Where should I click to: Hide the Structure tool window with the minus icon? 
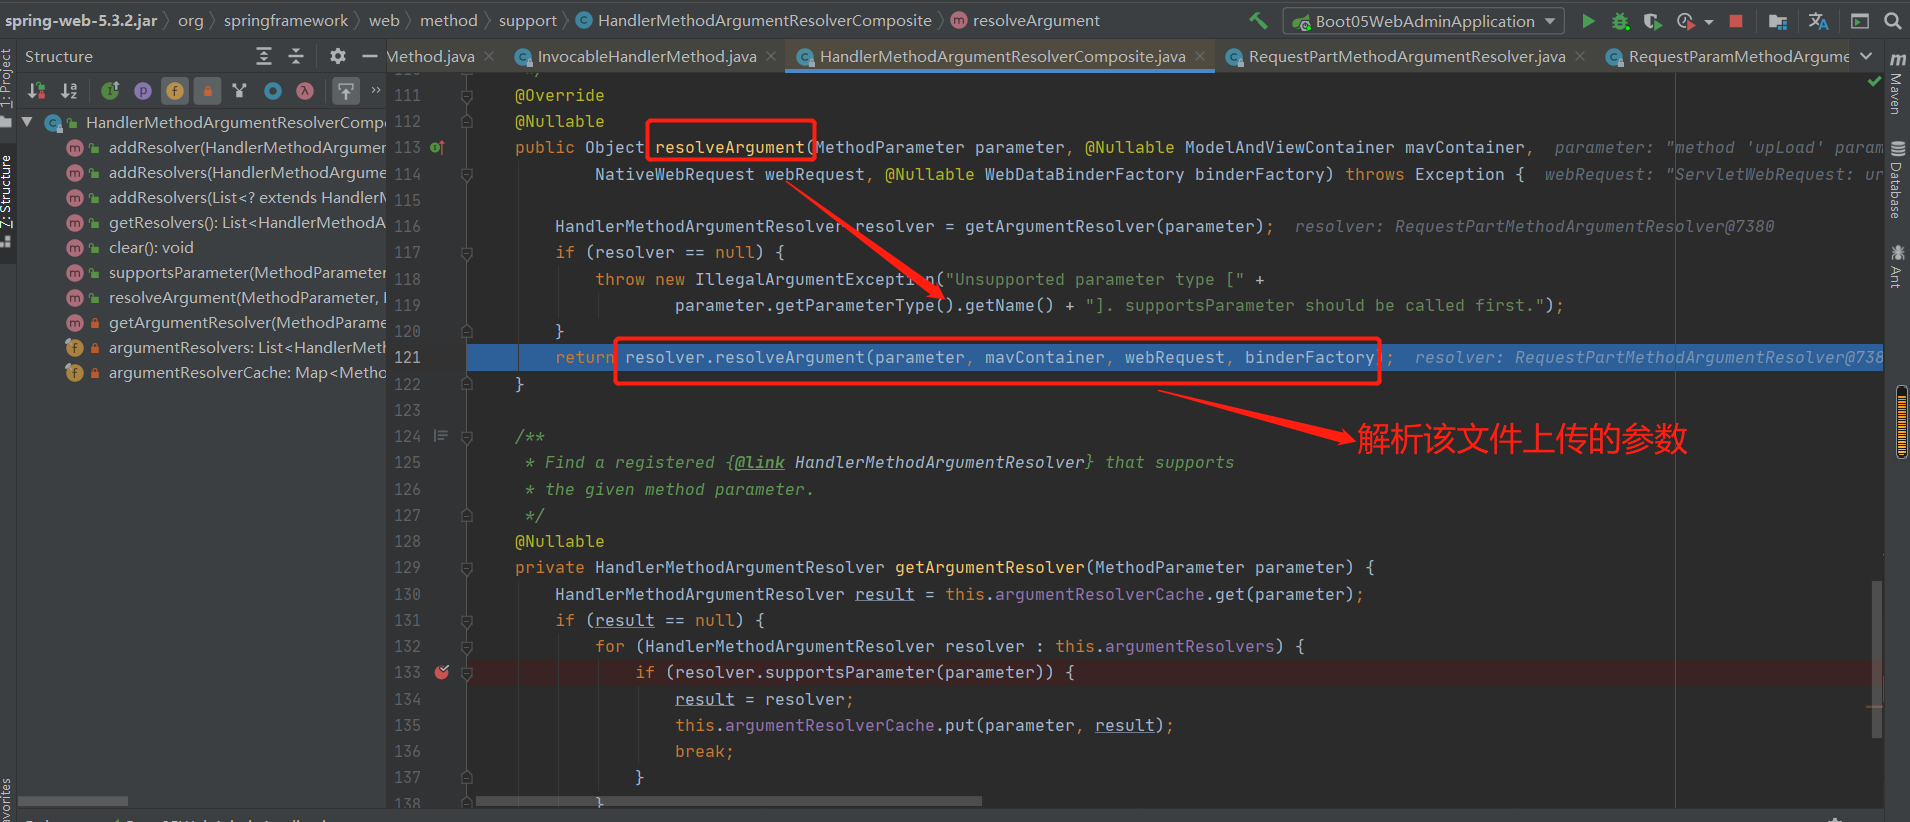click(x=369, y=57)
